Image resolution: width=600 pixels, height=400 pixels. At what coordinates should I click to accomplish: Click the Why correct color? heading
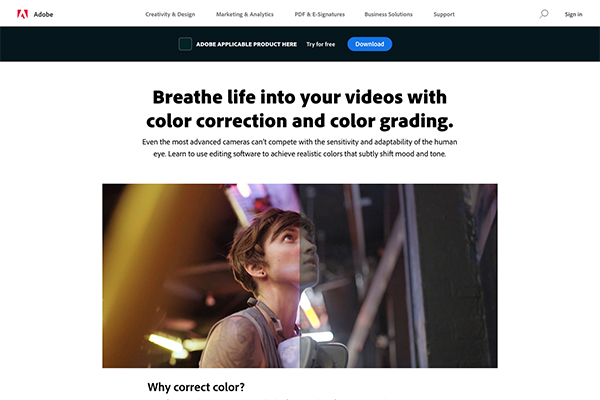pos(196,387)
